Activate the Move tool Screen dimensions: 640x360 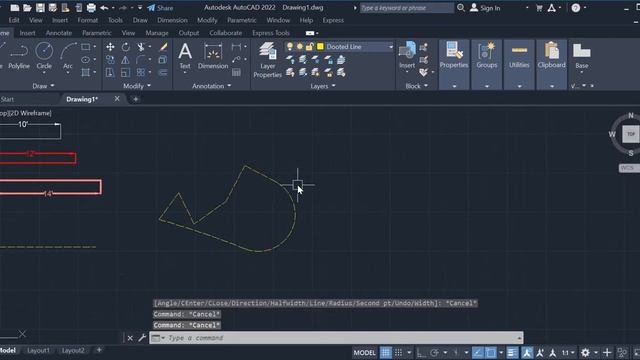110,47
